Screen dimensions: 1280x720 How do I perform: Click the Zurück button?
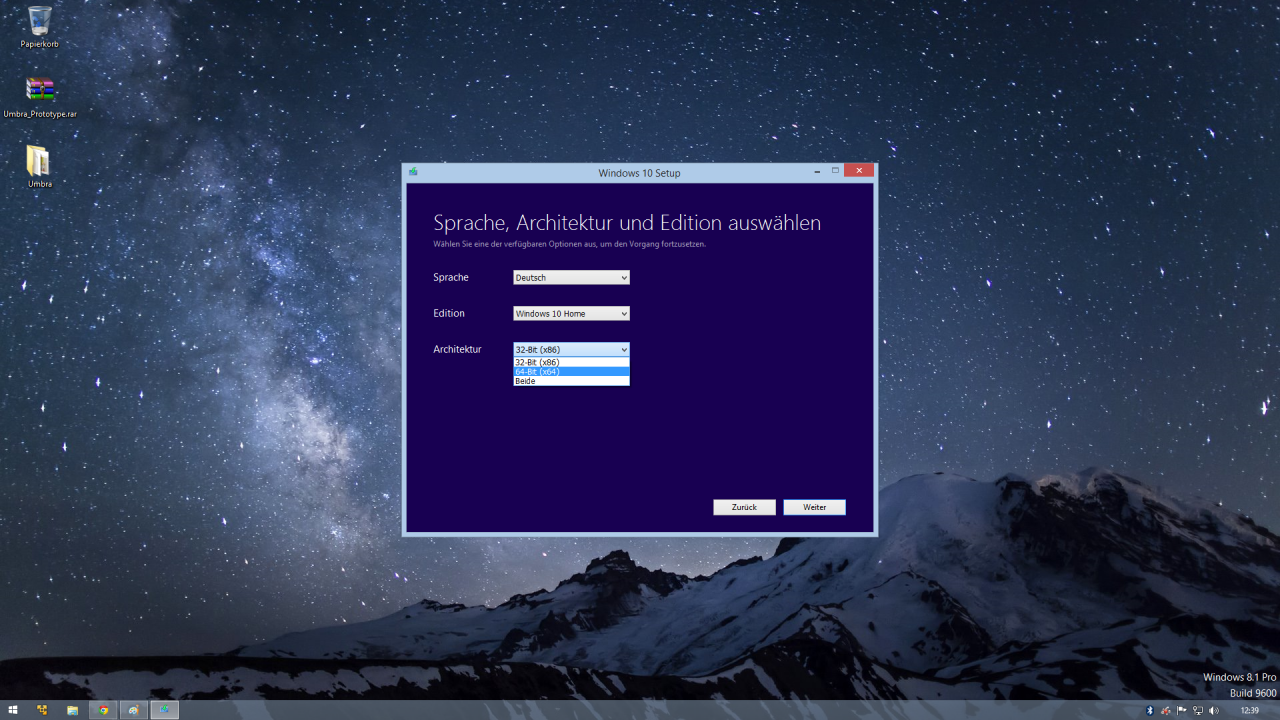(744, 507)
